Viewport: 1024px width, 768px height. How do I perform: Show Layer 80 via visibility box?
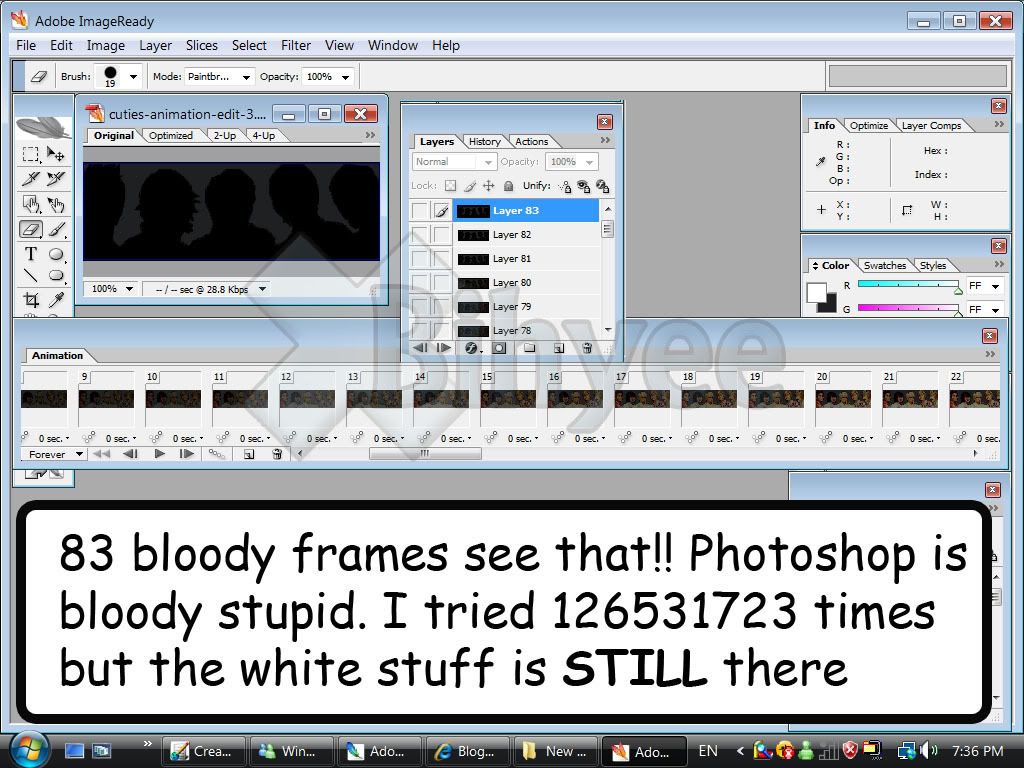pos(419,283)
